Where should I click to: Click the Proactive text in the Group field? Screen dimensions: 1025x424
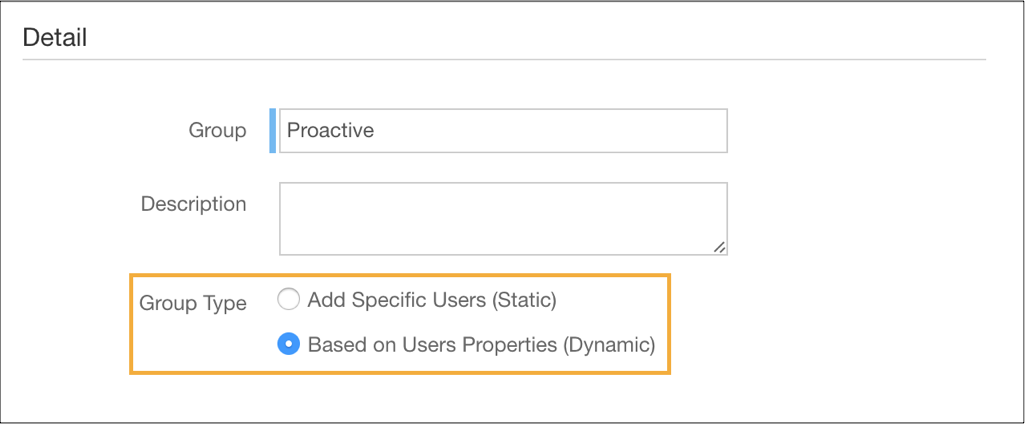[331, 130]
